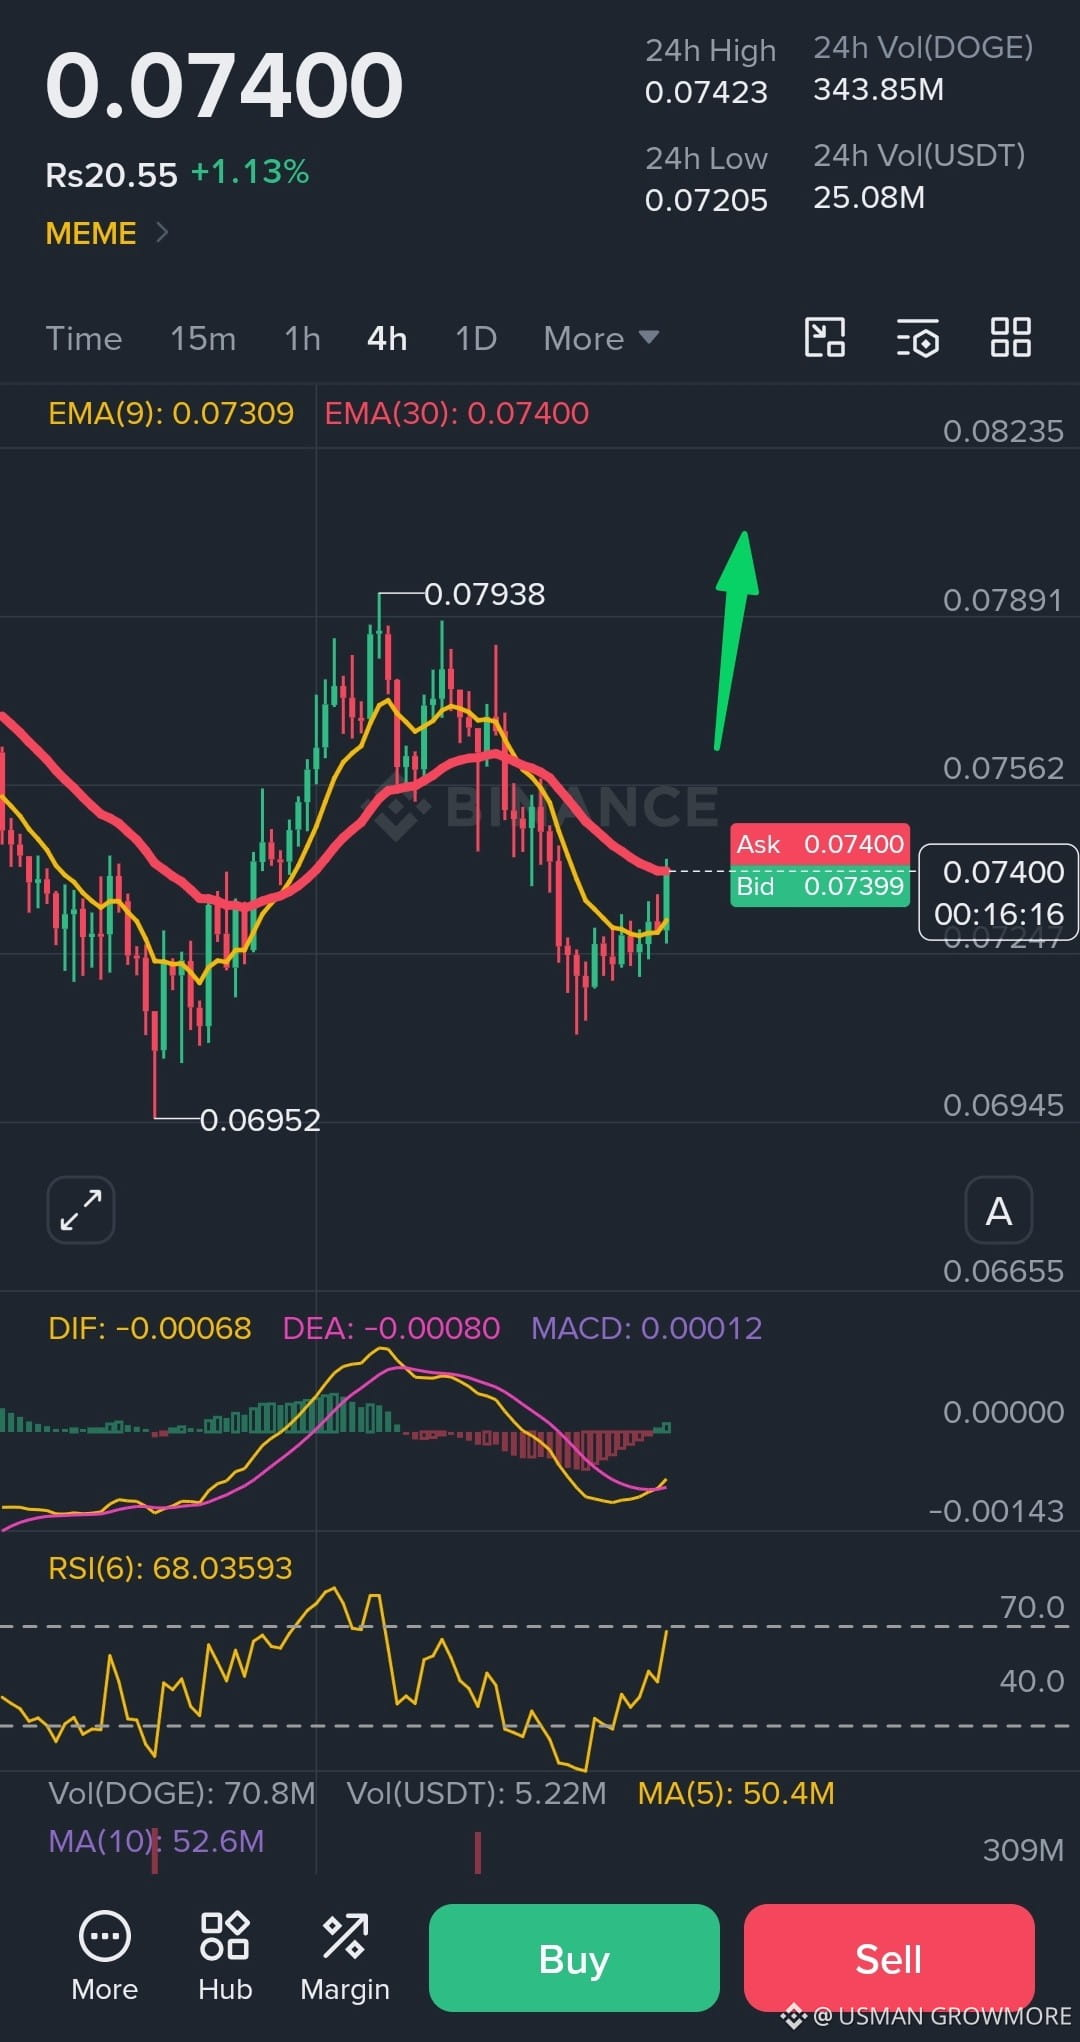Switch to 1h timeframe
Viewport: 1080px width, 2042px height.
tap(302, 338)
